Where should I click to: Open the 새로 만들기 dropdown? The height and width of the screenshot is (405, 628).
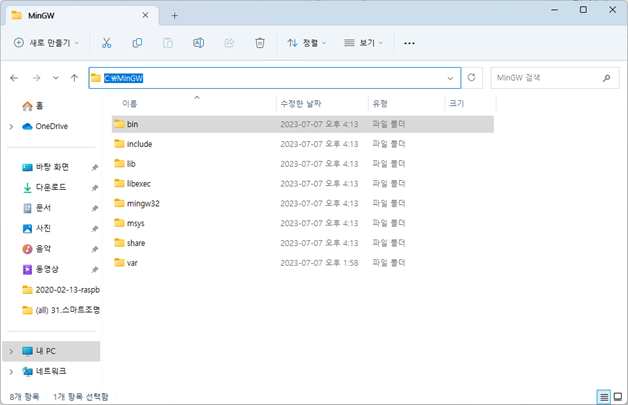46,43
